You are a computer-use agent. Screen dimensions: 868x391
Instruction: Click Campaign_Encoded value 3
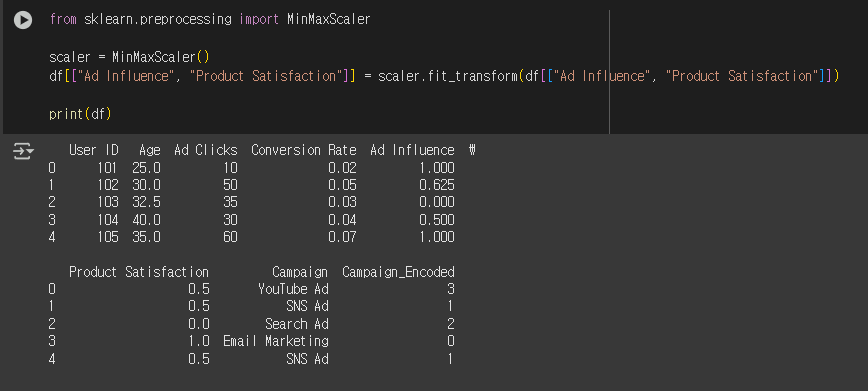[x=451, y=289]
